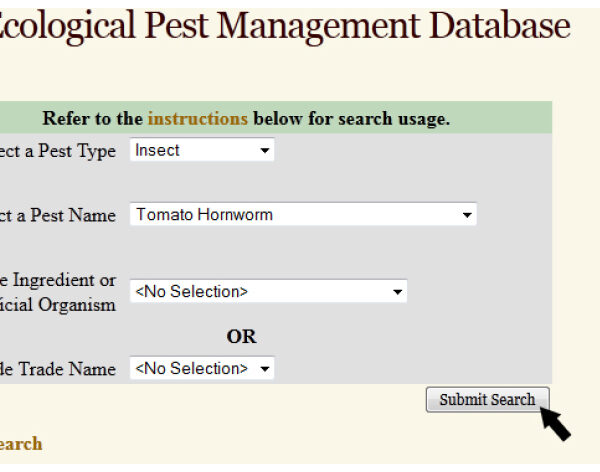Open the Active Ingredient No Selection dropdown
Screen dimensions: 600x472
click(267, 292)
